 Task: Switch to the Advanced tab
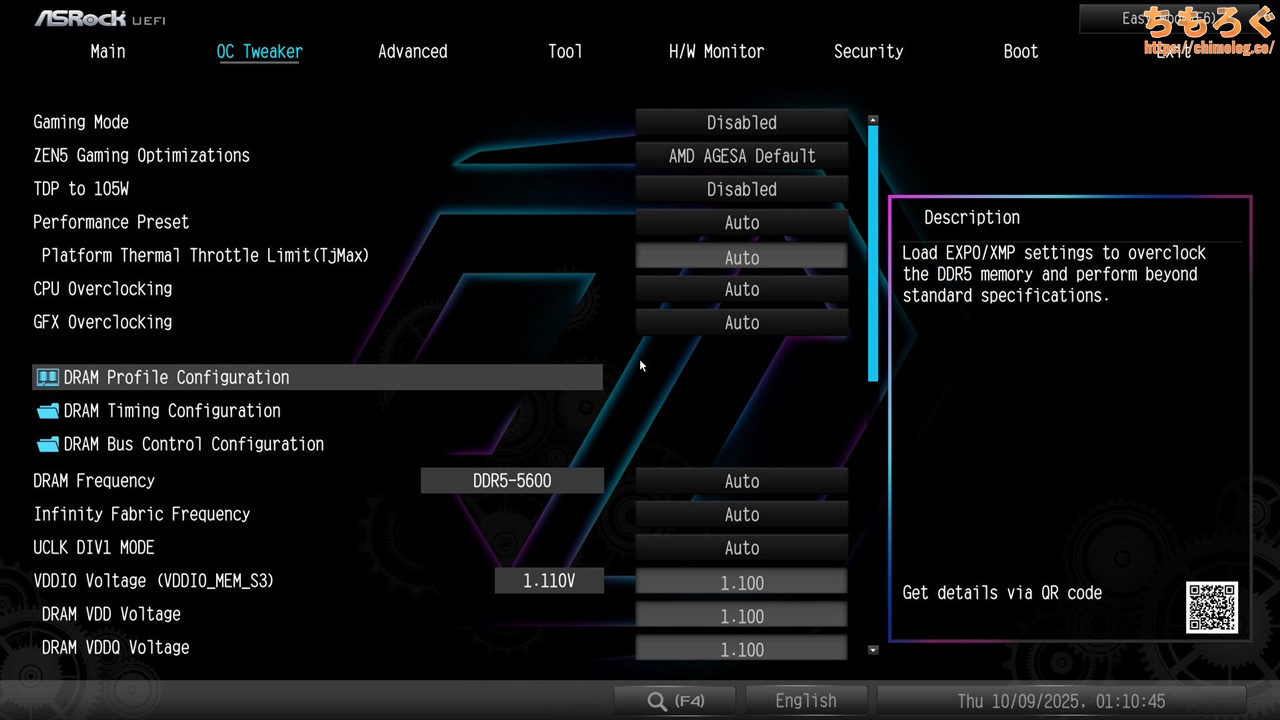(412, 52)
